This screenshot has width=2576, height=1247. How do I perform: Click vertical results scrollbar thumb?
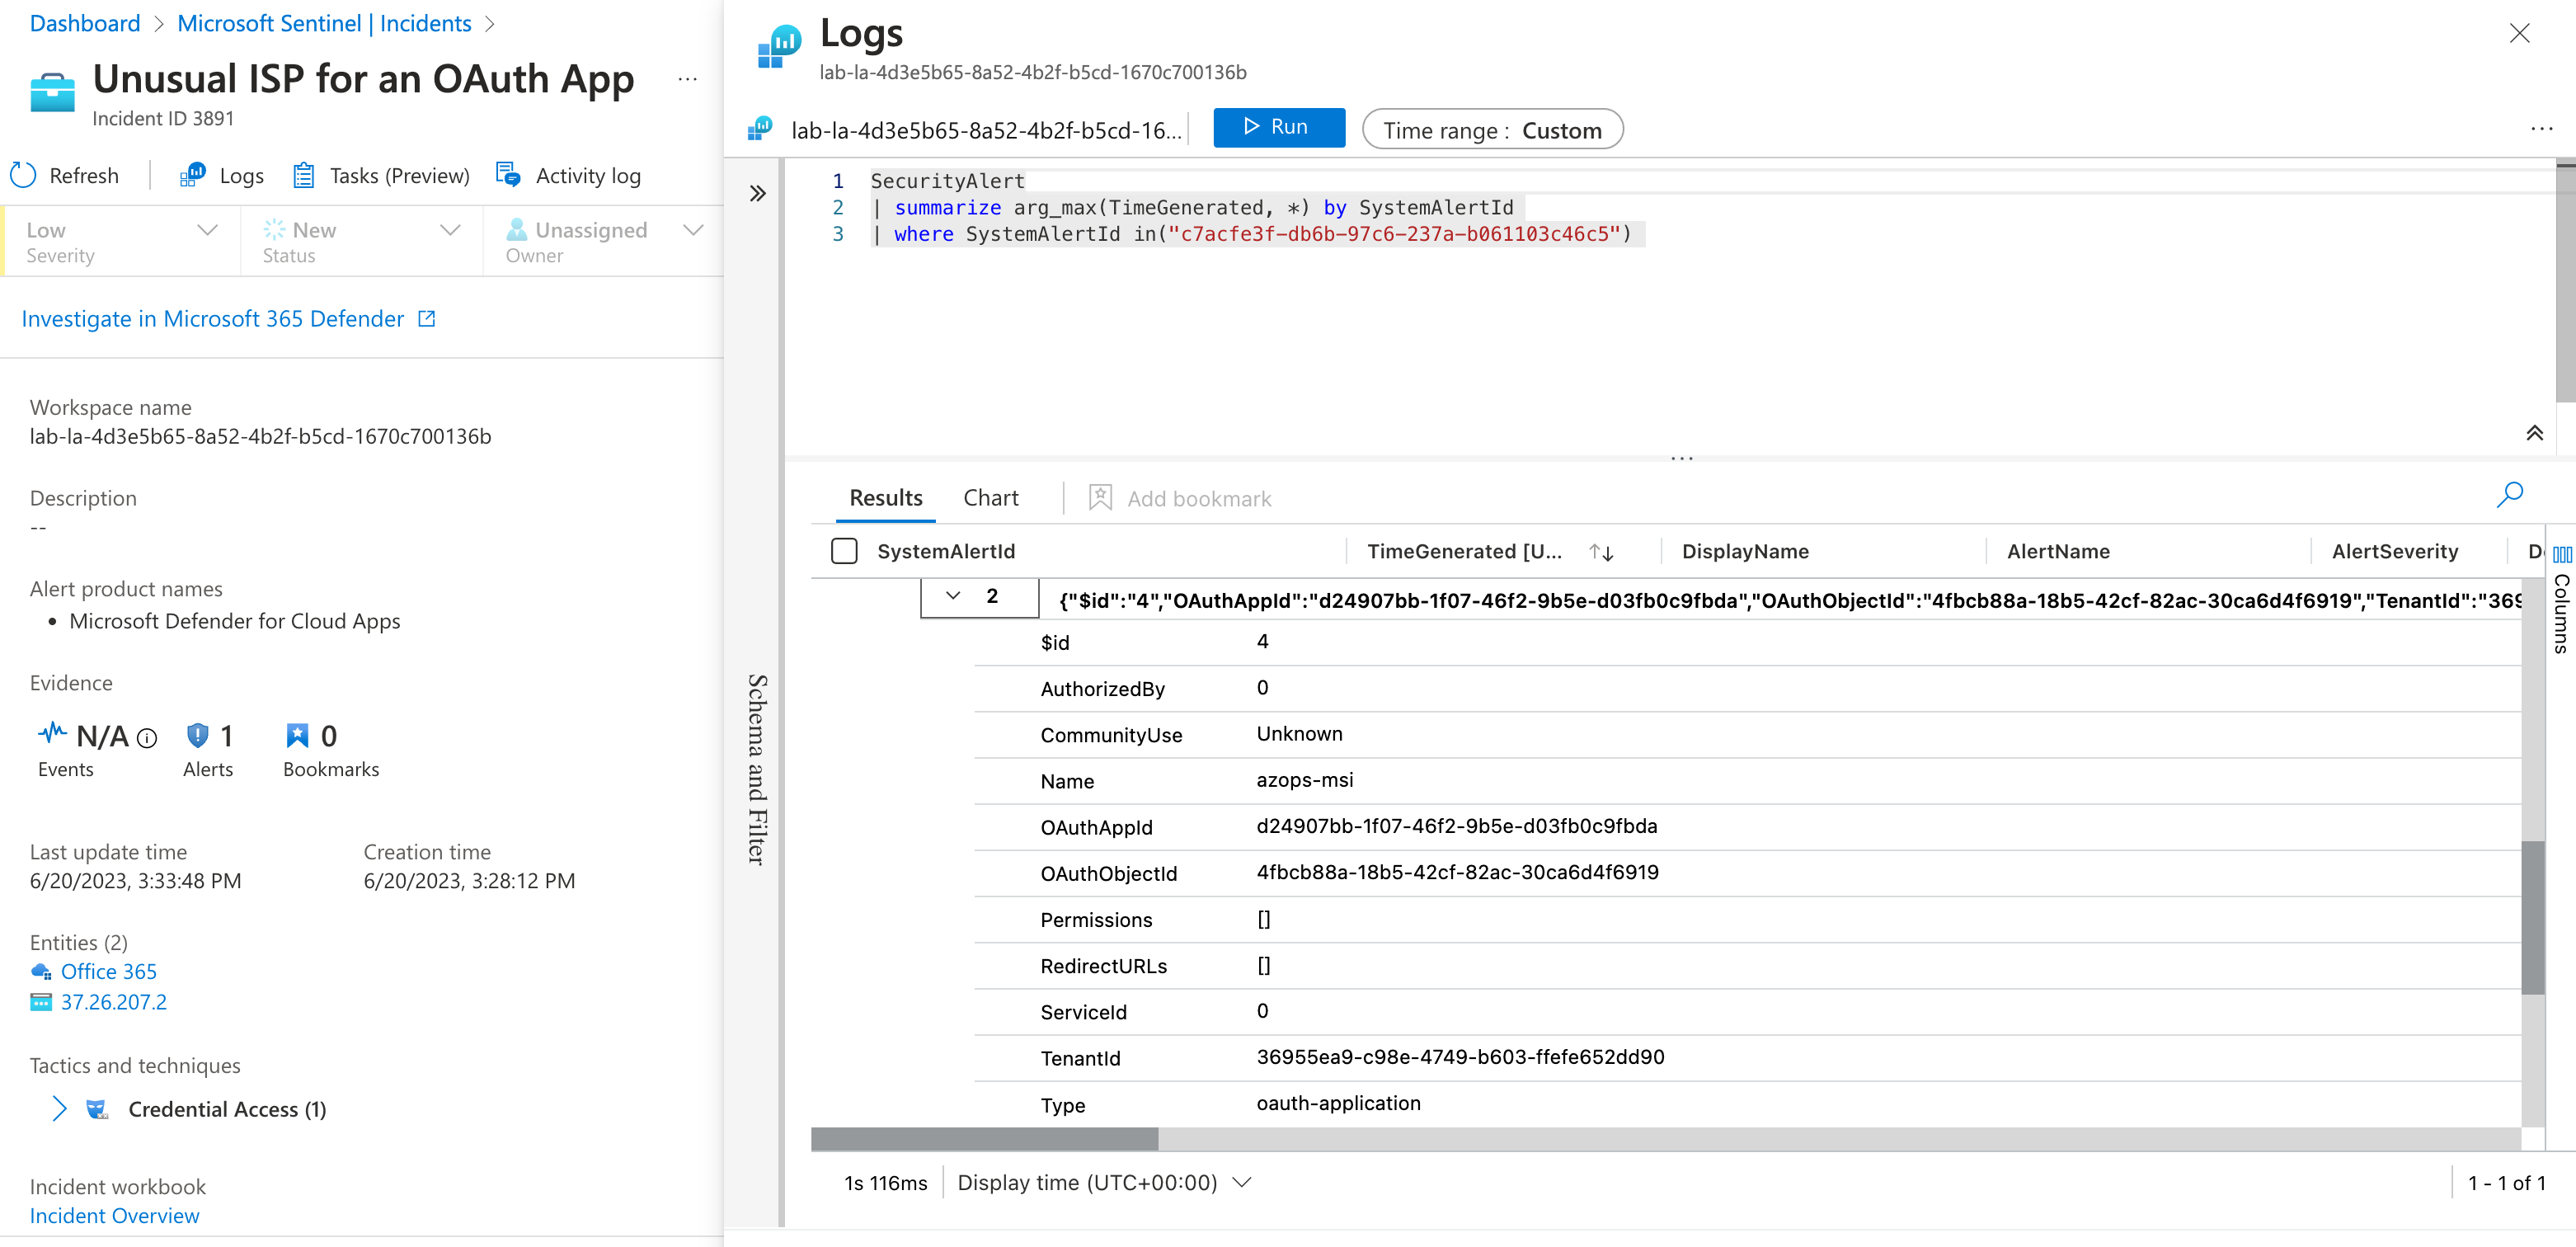(x=2532, y=917)
